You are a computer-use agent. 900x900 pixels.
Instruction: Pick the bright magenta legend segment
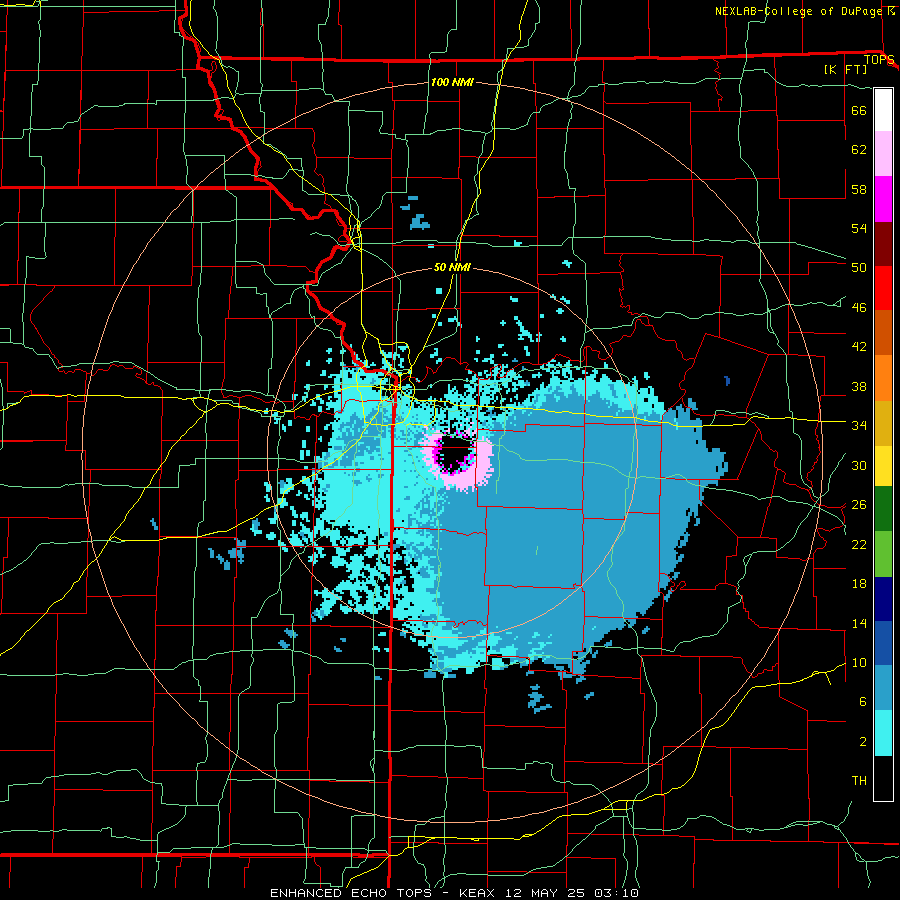(x=883, y=199)
